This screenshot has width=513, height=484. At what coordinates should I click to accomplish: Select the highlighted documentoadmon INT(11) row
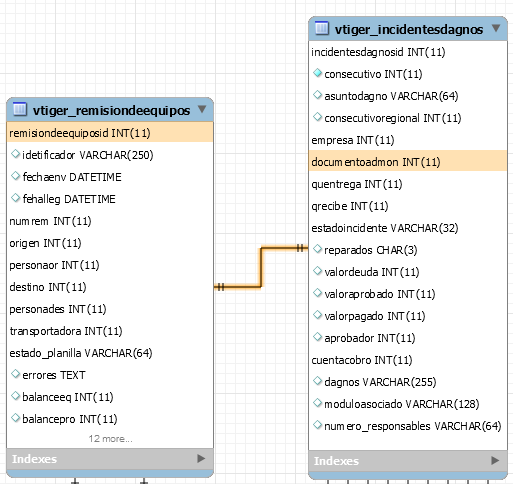(408, 161)
